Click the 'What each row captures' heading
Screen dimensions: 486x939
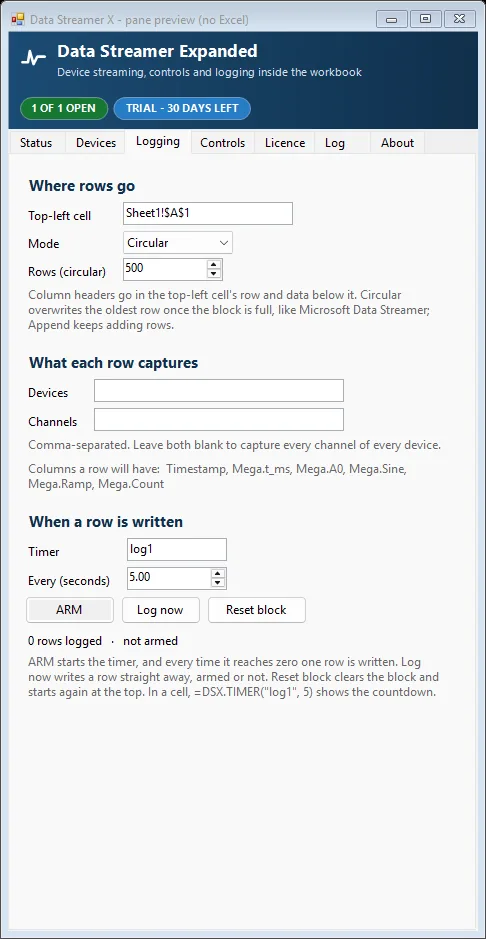(114, 363)
